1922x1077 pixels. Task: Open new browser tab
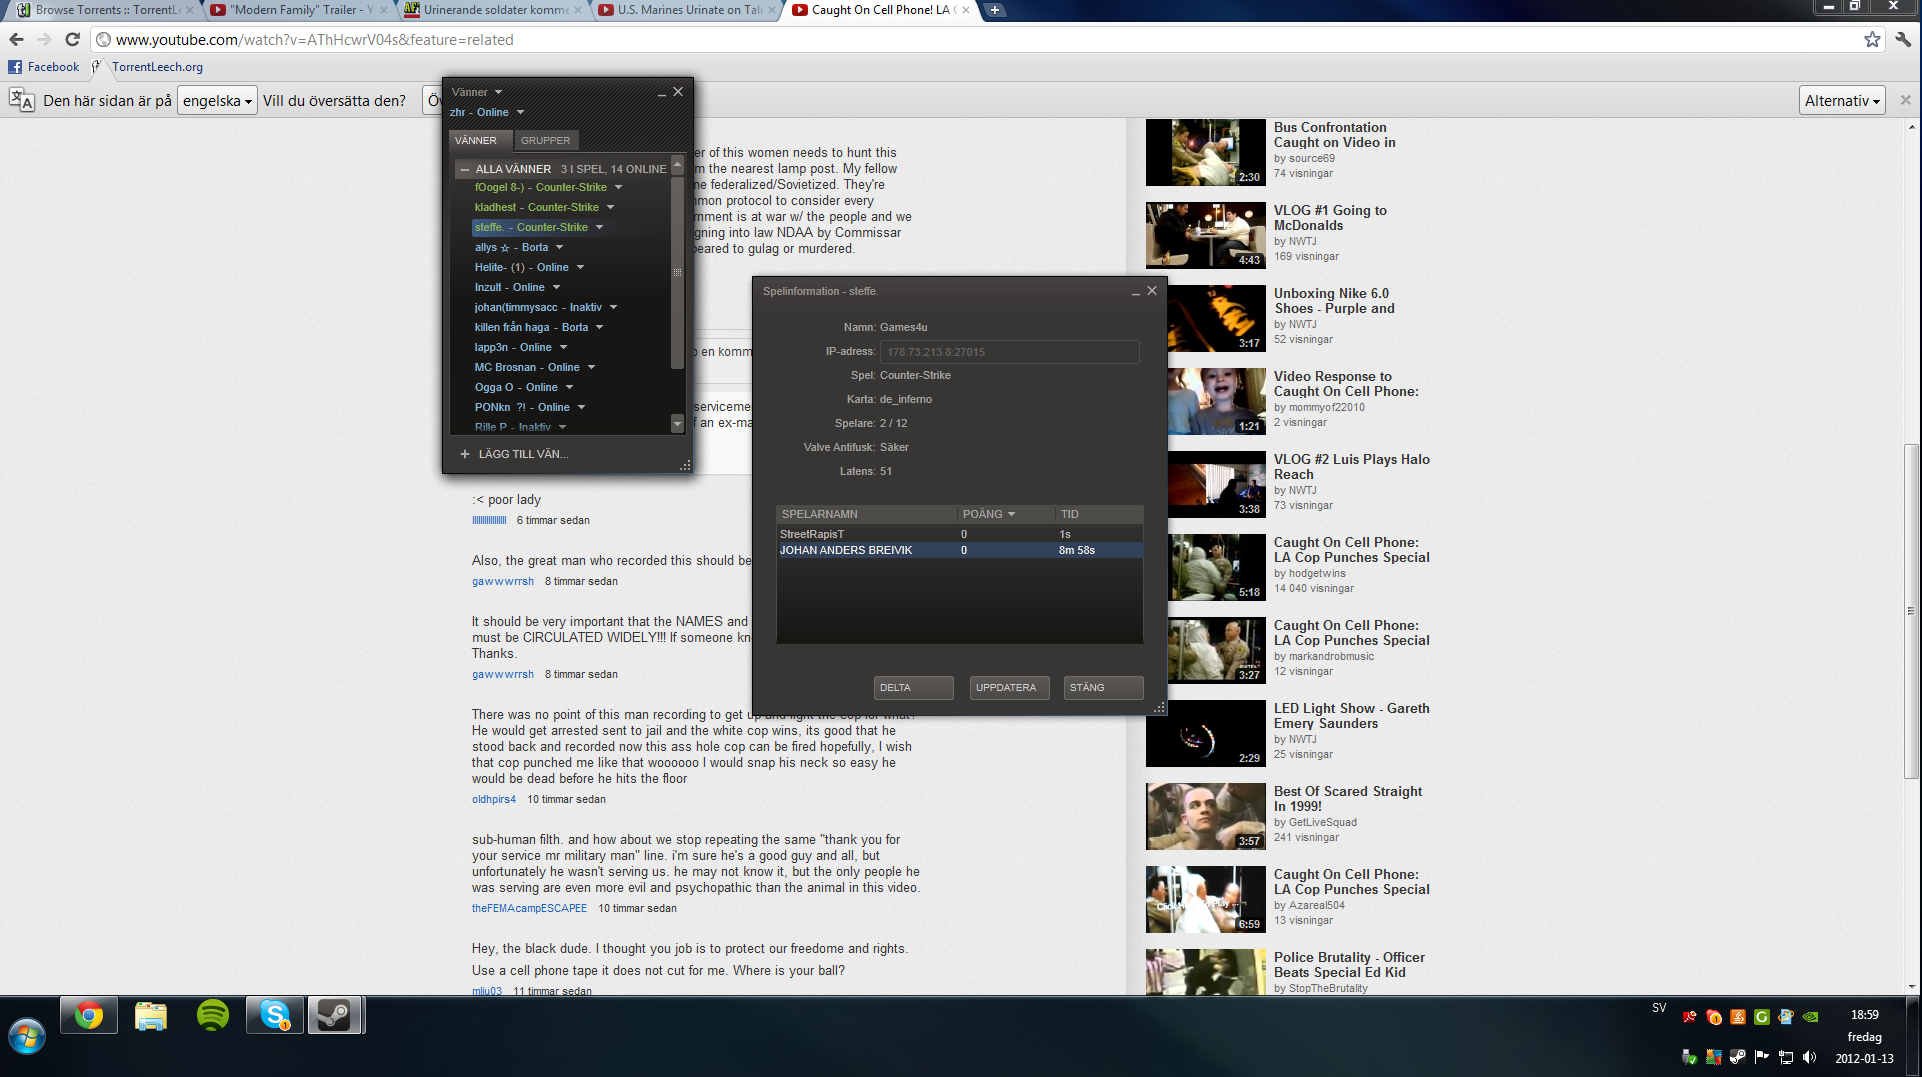pos(995,10)
